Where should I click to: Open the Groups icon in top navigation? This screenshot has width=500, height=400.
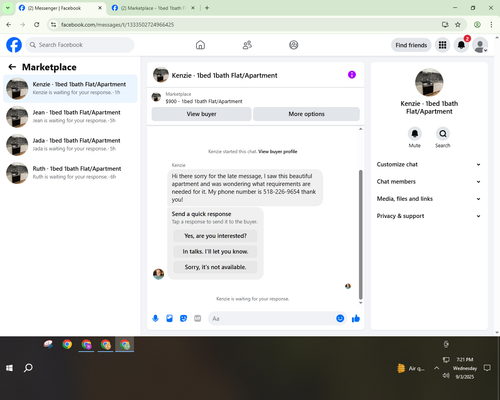coord(294,45)
